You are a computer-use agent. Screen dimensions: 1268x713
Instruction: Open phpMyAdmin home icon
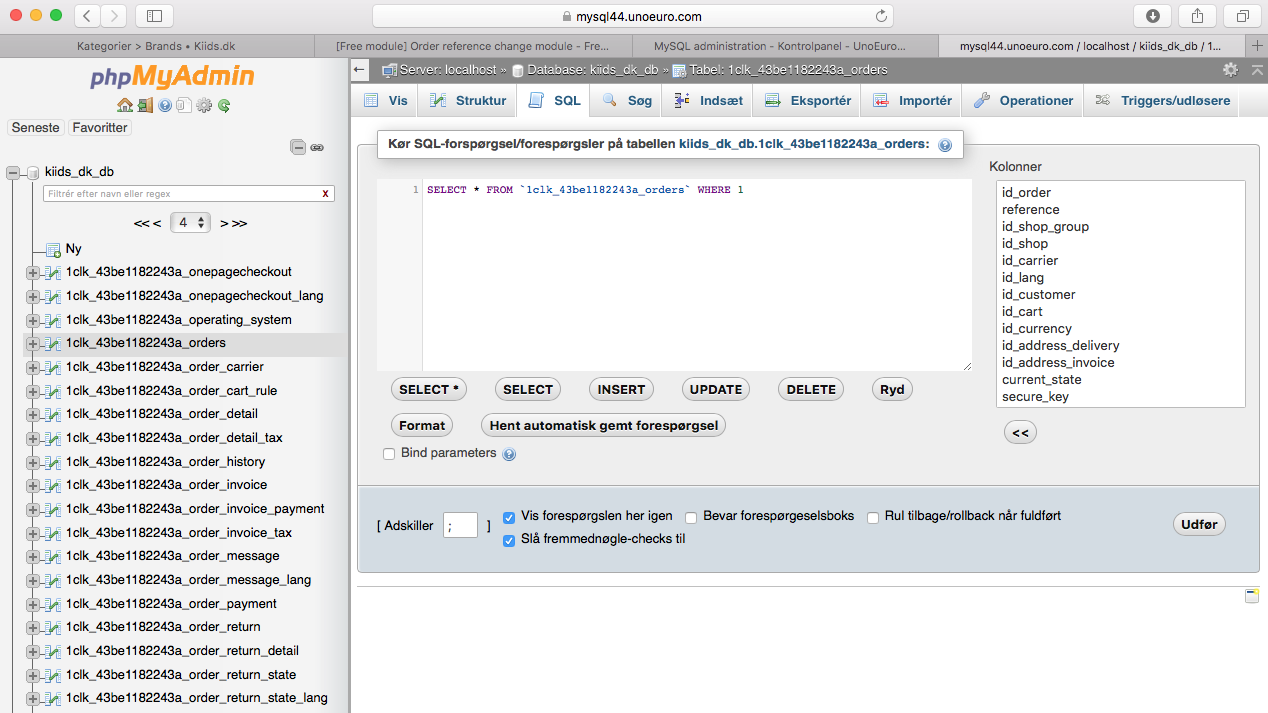point(125,105)
